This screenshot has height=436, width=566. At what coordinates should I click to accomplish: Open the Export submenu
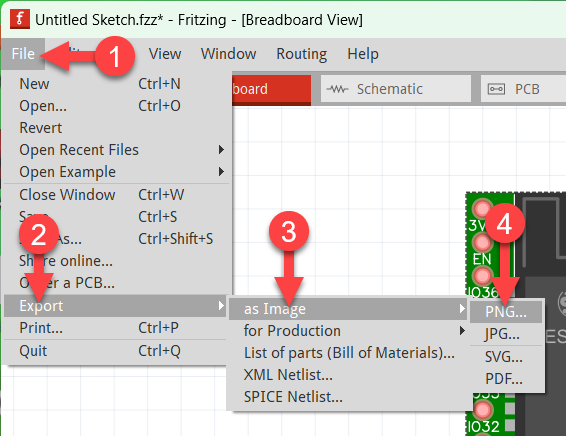(x=116, y=306)
